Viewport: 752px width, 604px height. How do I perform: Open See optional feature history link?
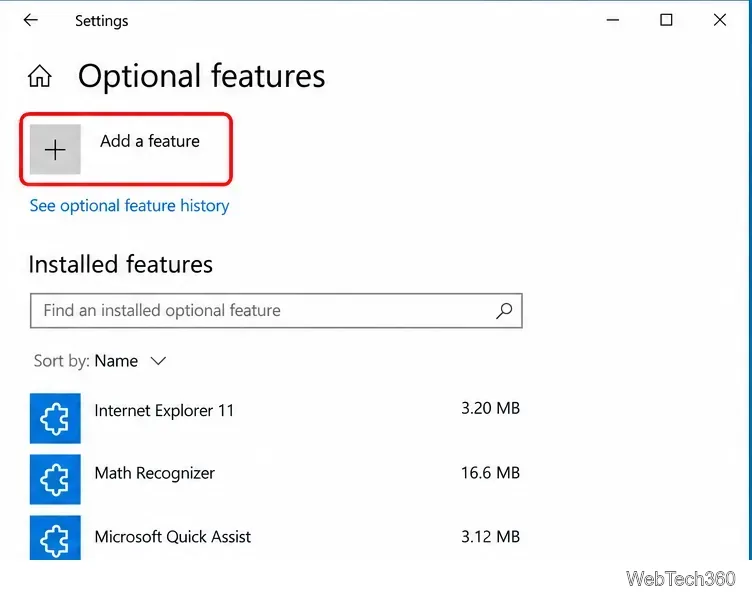tap(129, 206)
